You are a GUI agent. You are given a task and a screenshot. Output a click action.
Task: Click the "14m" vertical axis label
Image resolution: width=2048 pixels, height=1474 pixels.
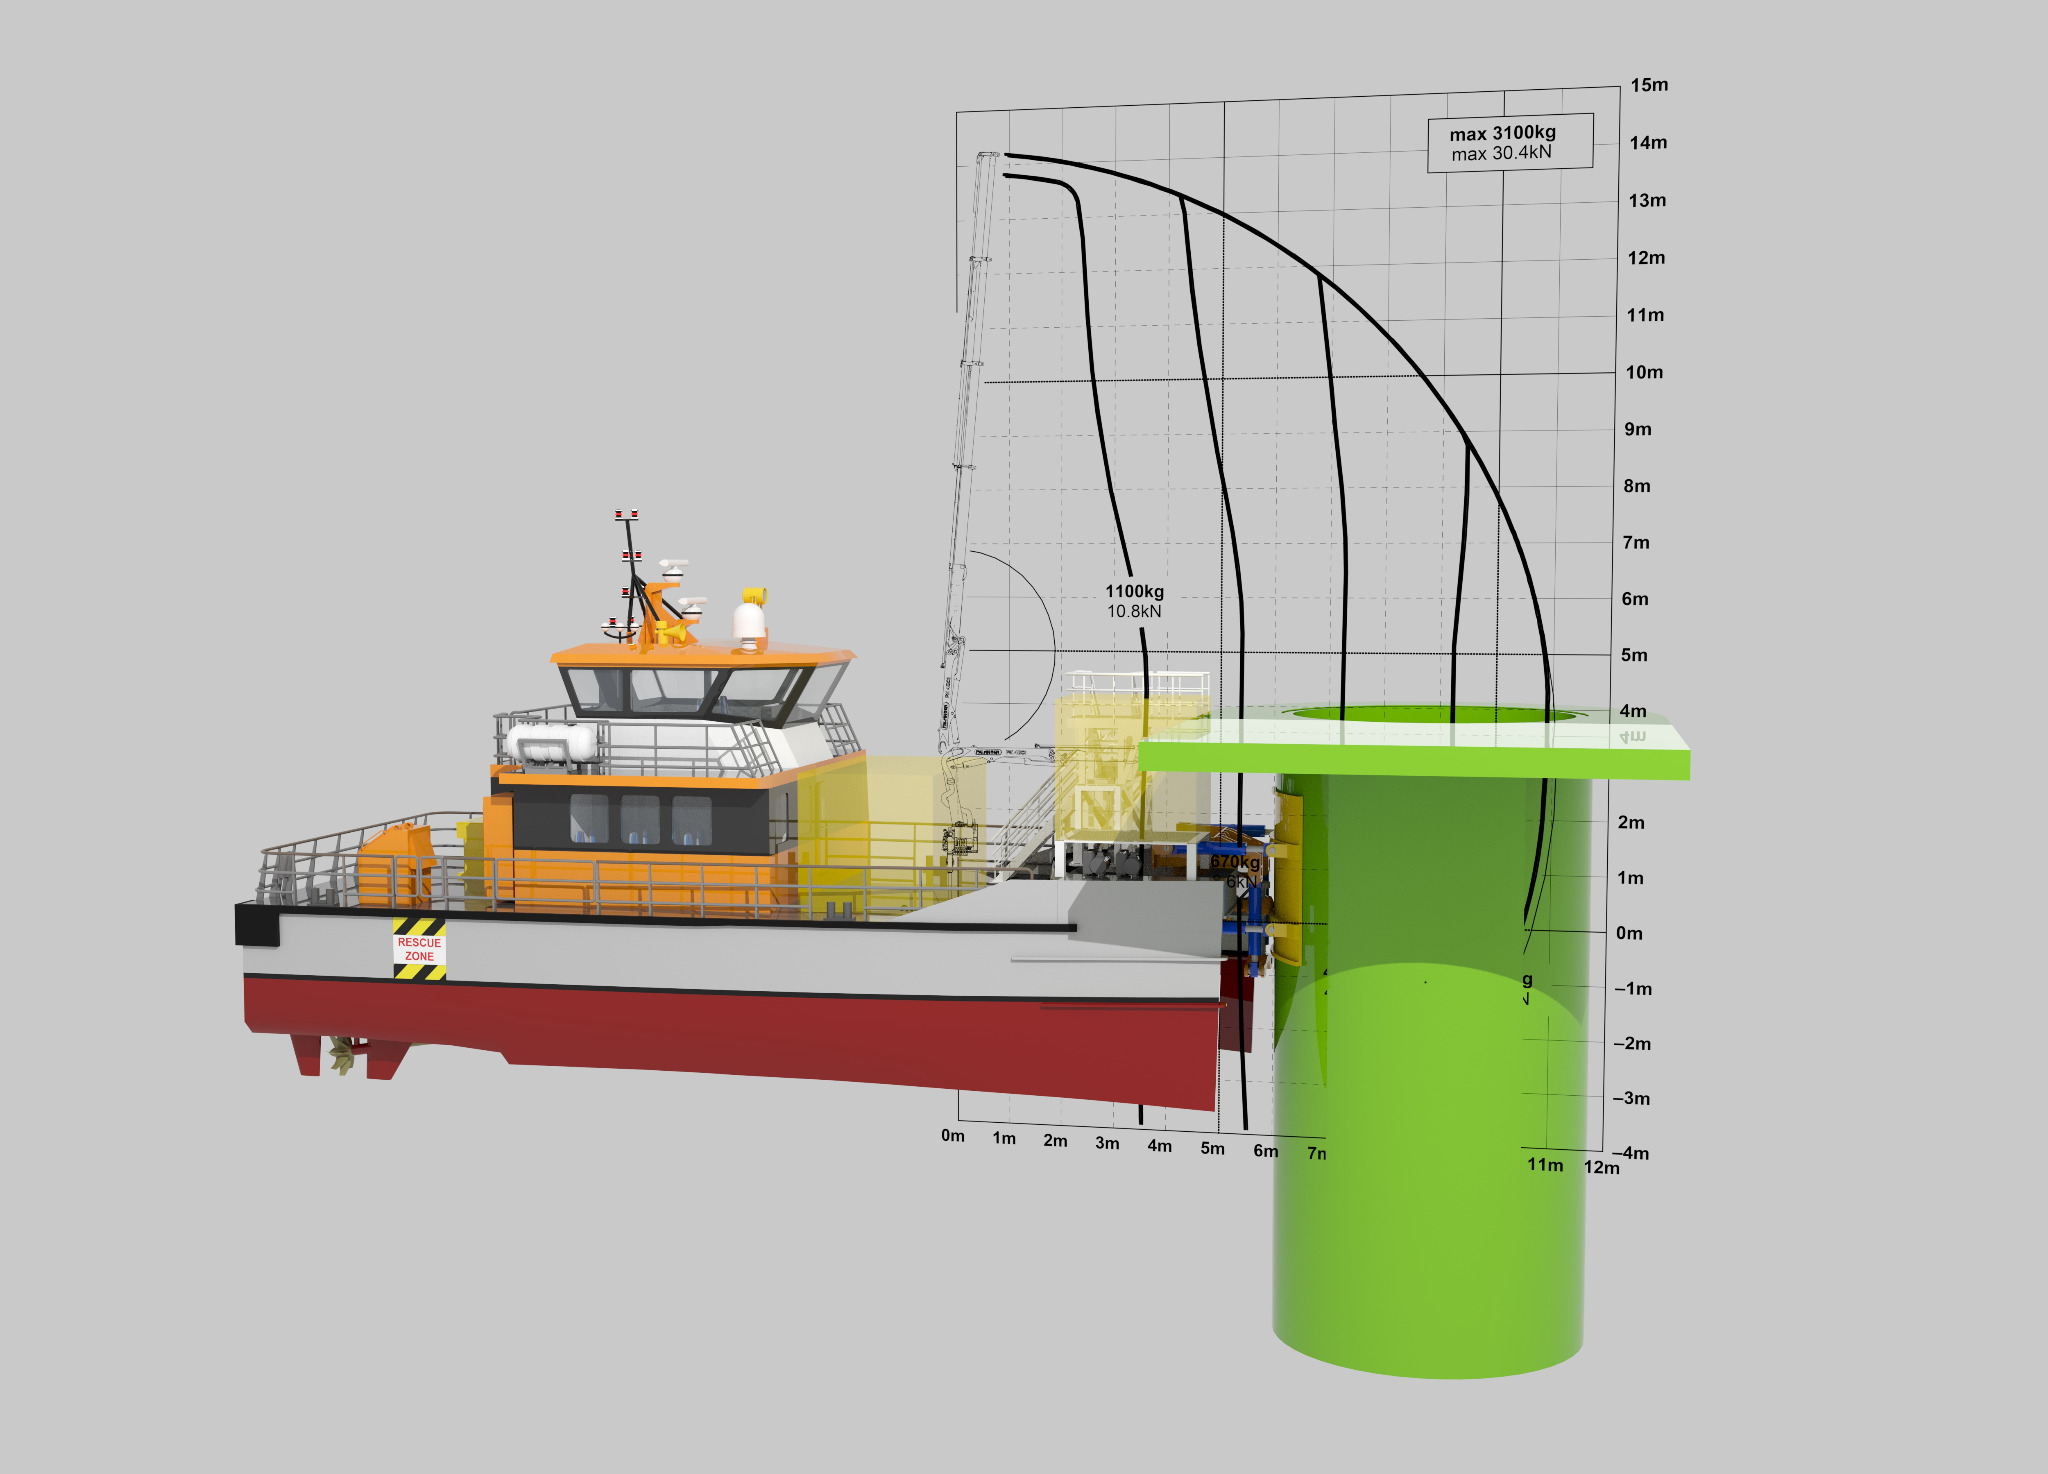click(1648, 143)
